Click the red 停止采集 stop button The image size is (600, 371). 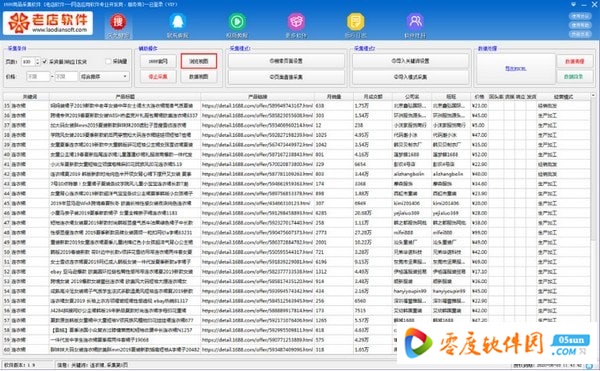click(158, 76)
